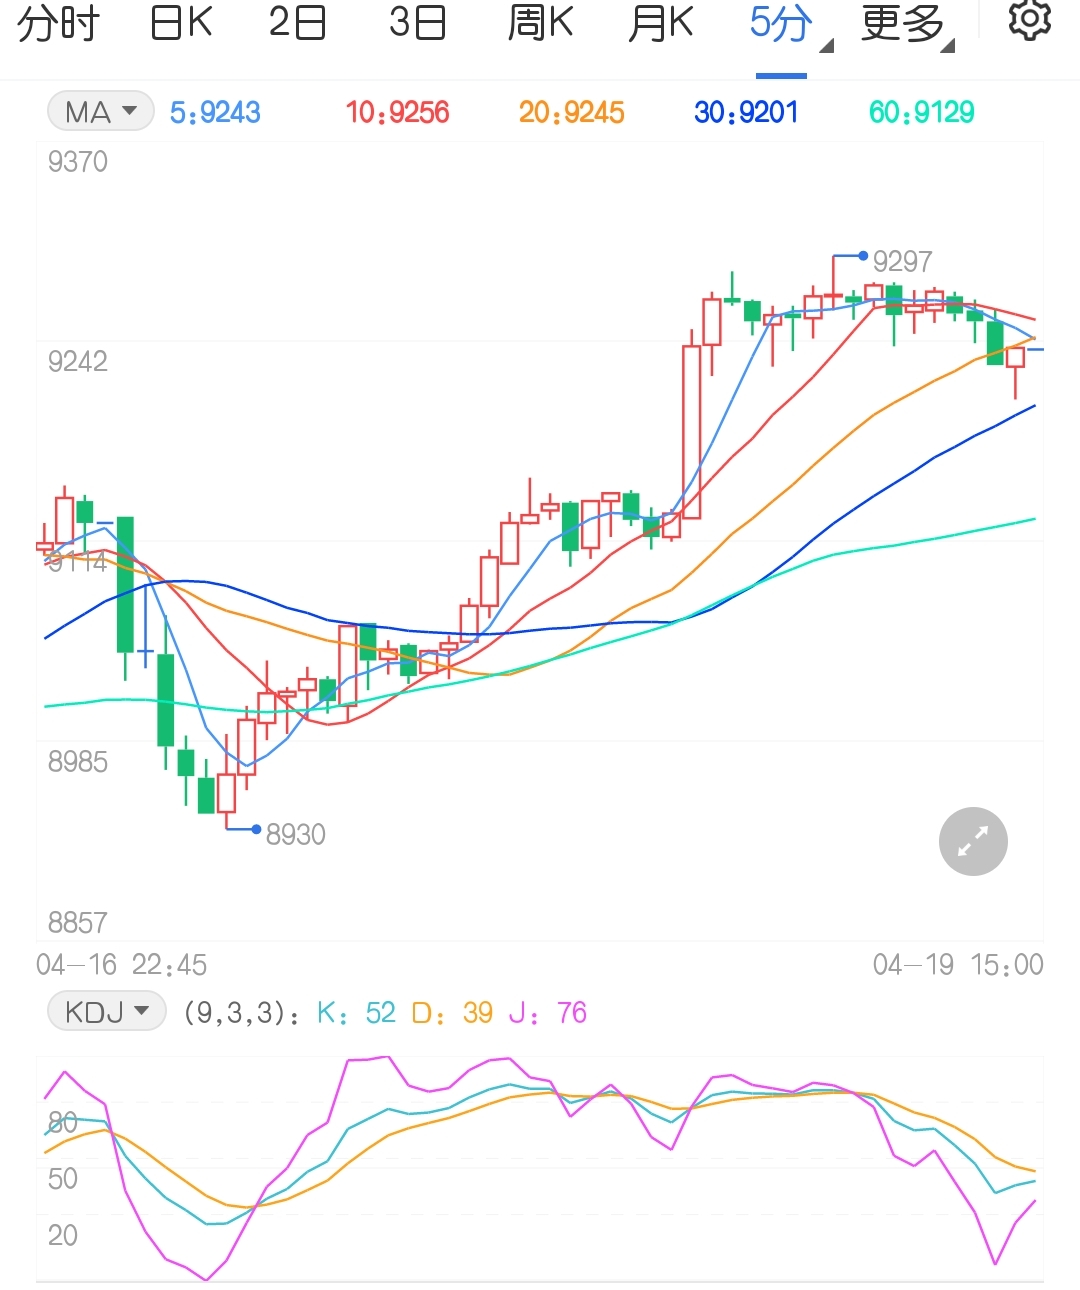This screenshot has width=1080, height=1290.
Task: Click the start time 04-16 22:45
Action: pyautogui.click(x=122, y=965)
